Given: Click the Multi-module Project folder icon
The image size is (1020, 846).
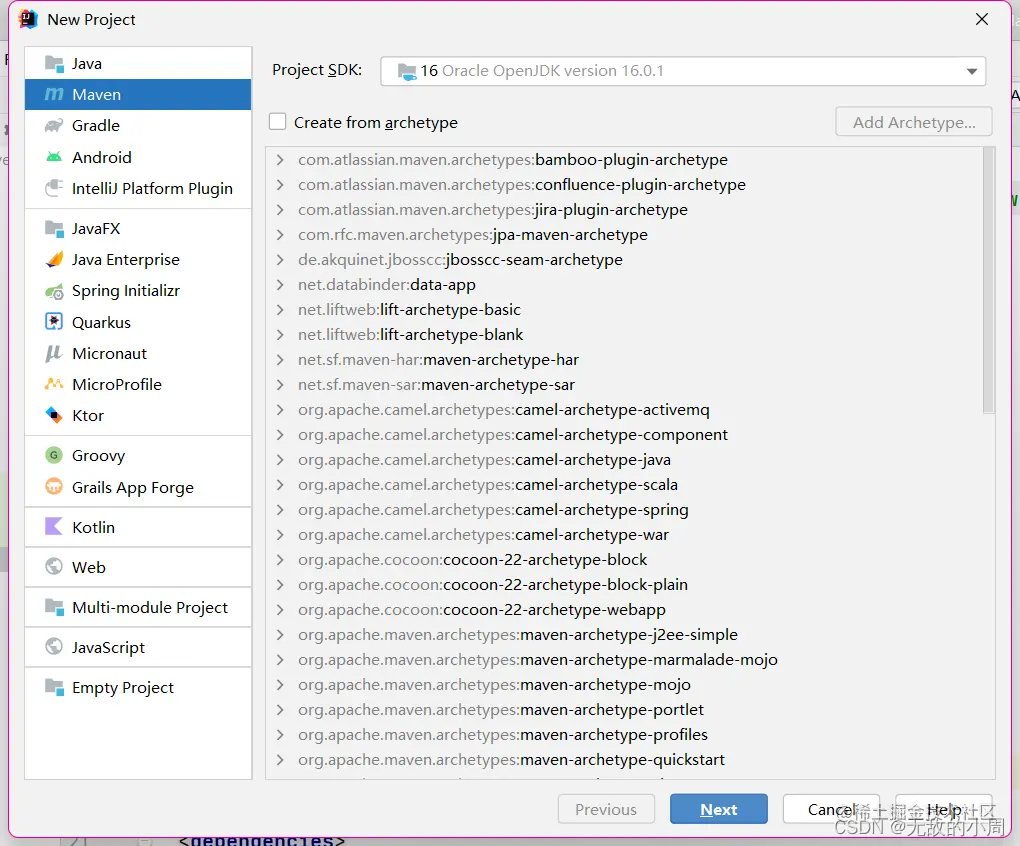Looking at the screenshot, I should point(54,607).
